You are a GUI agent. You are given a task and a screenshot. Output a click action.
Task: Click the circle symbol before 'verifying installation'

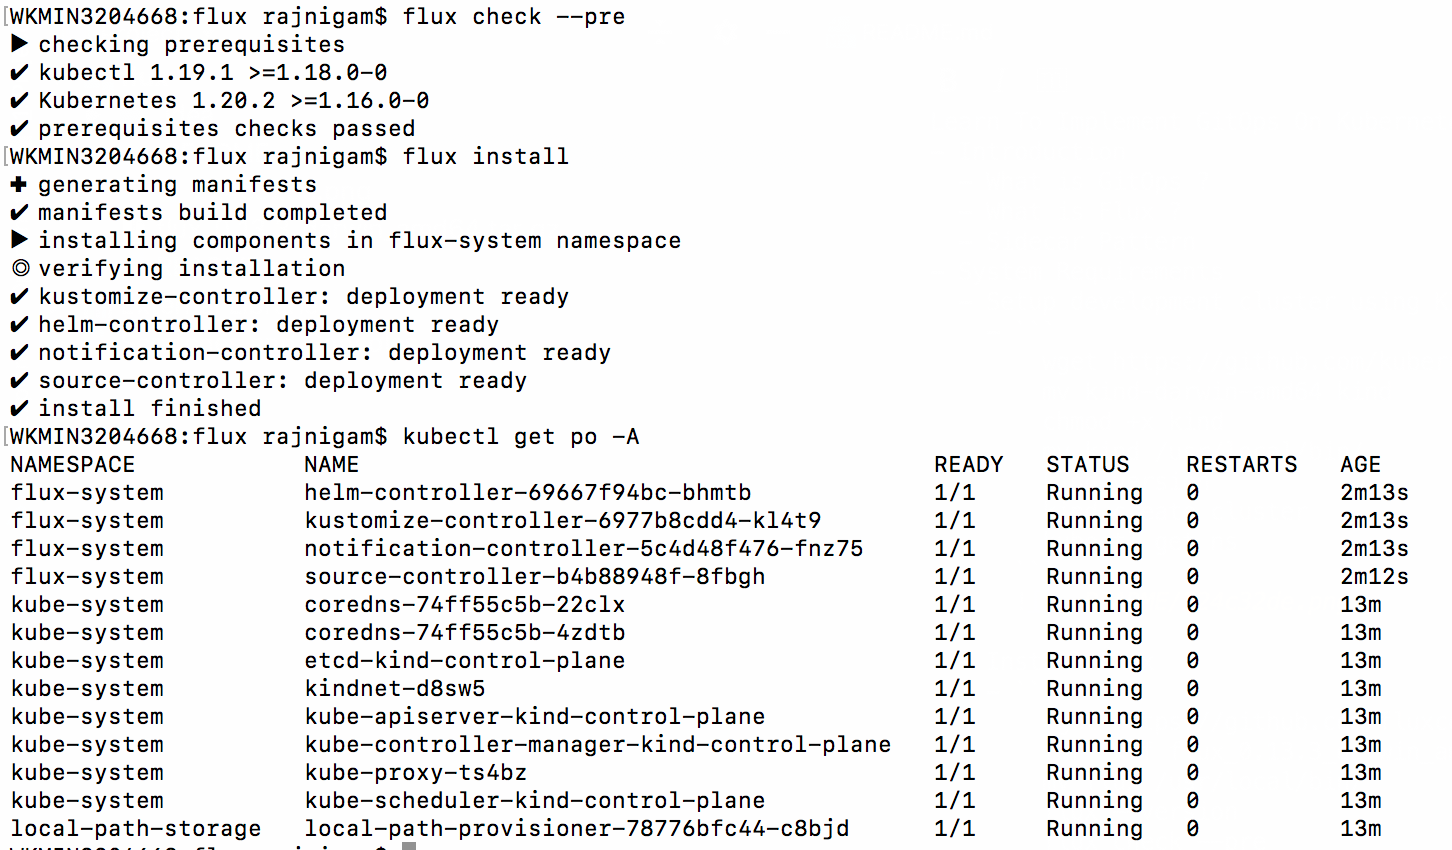tap(20, 269)
